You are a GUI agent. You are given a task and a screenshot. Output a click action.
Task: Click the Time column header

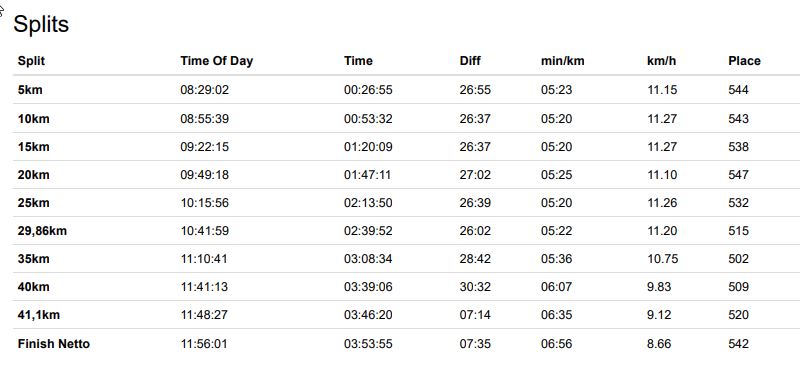[x=358, y=61]
